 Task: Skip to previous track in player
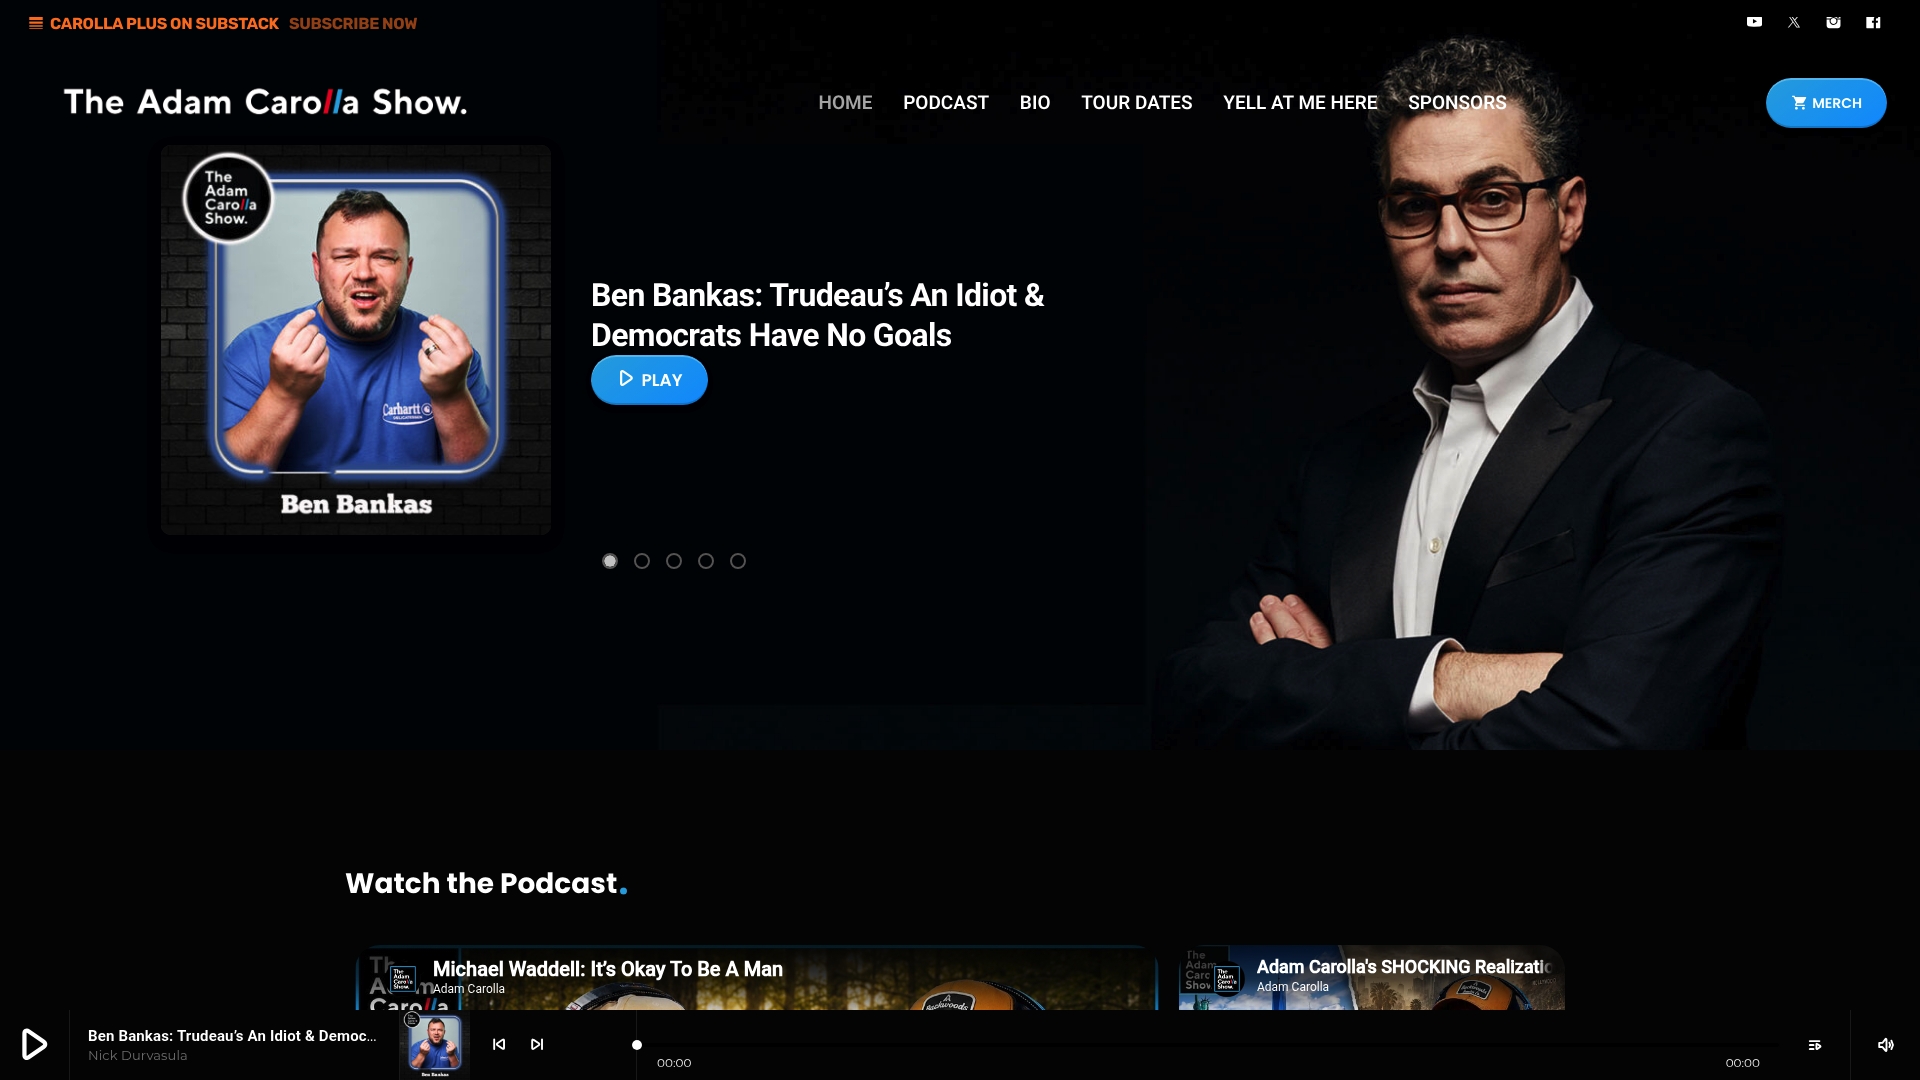click(499, 1044)
